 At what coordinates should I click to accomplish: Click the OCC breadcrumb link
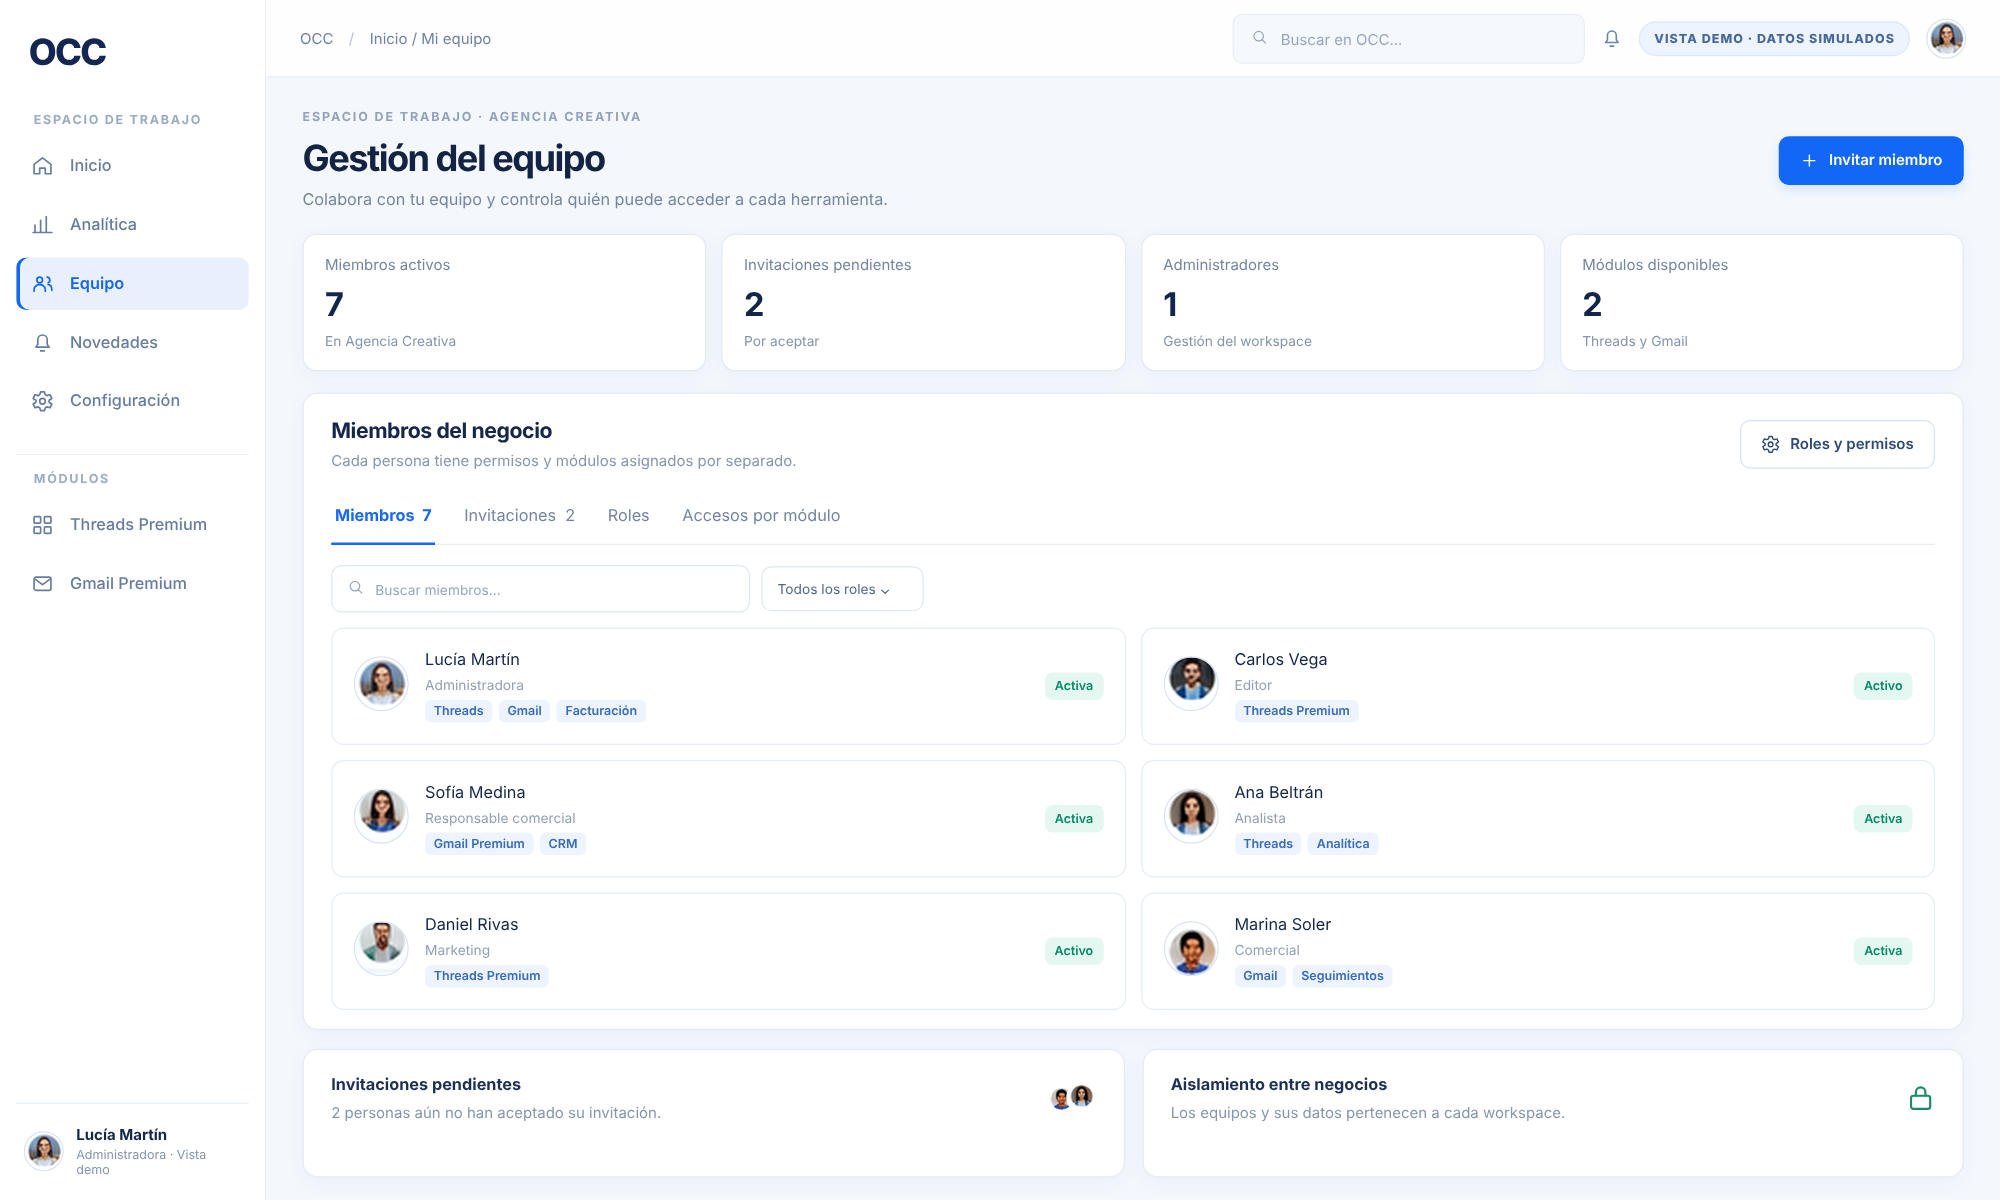(x=317, y=39)
